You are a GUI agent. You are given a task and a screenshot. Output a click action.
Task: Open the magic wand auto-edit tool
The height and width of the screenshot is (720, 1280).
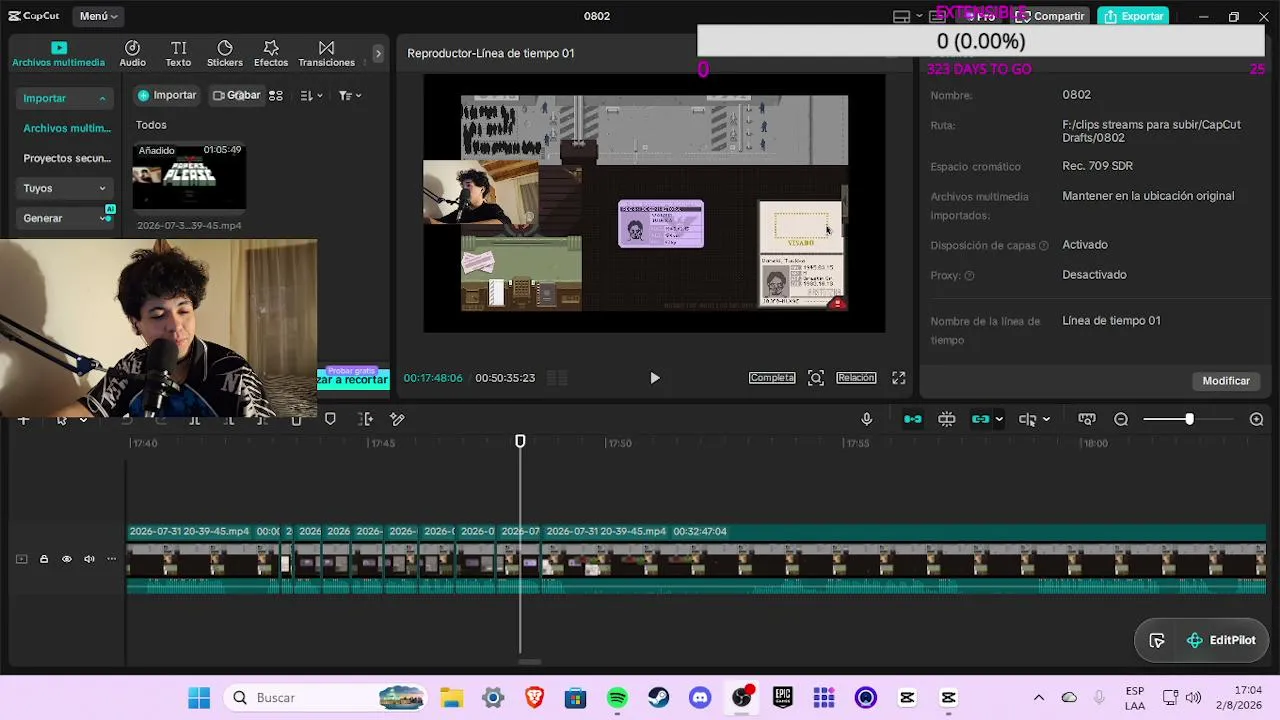coord(397,419)
